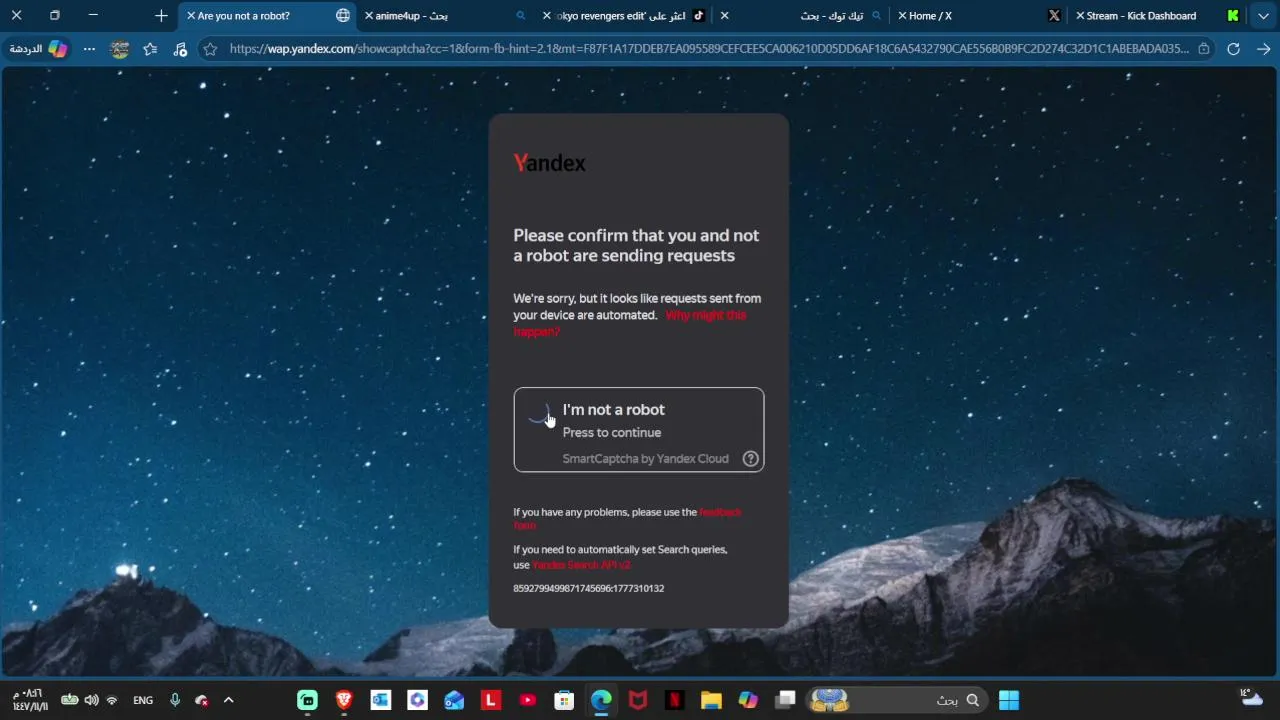Open the Edge settings and more menu

point(89,48)
